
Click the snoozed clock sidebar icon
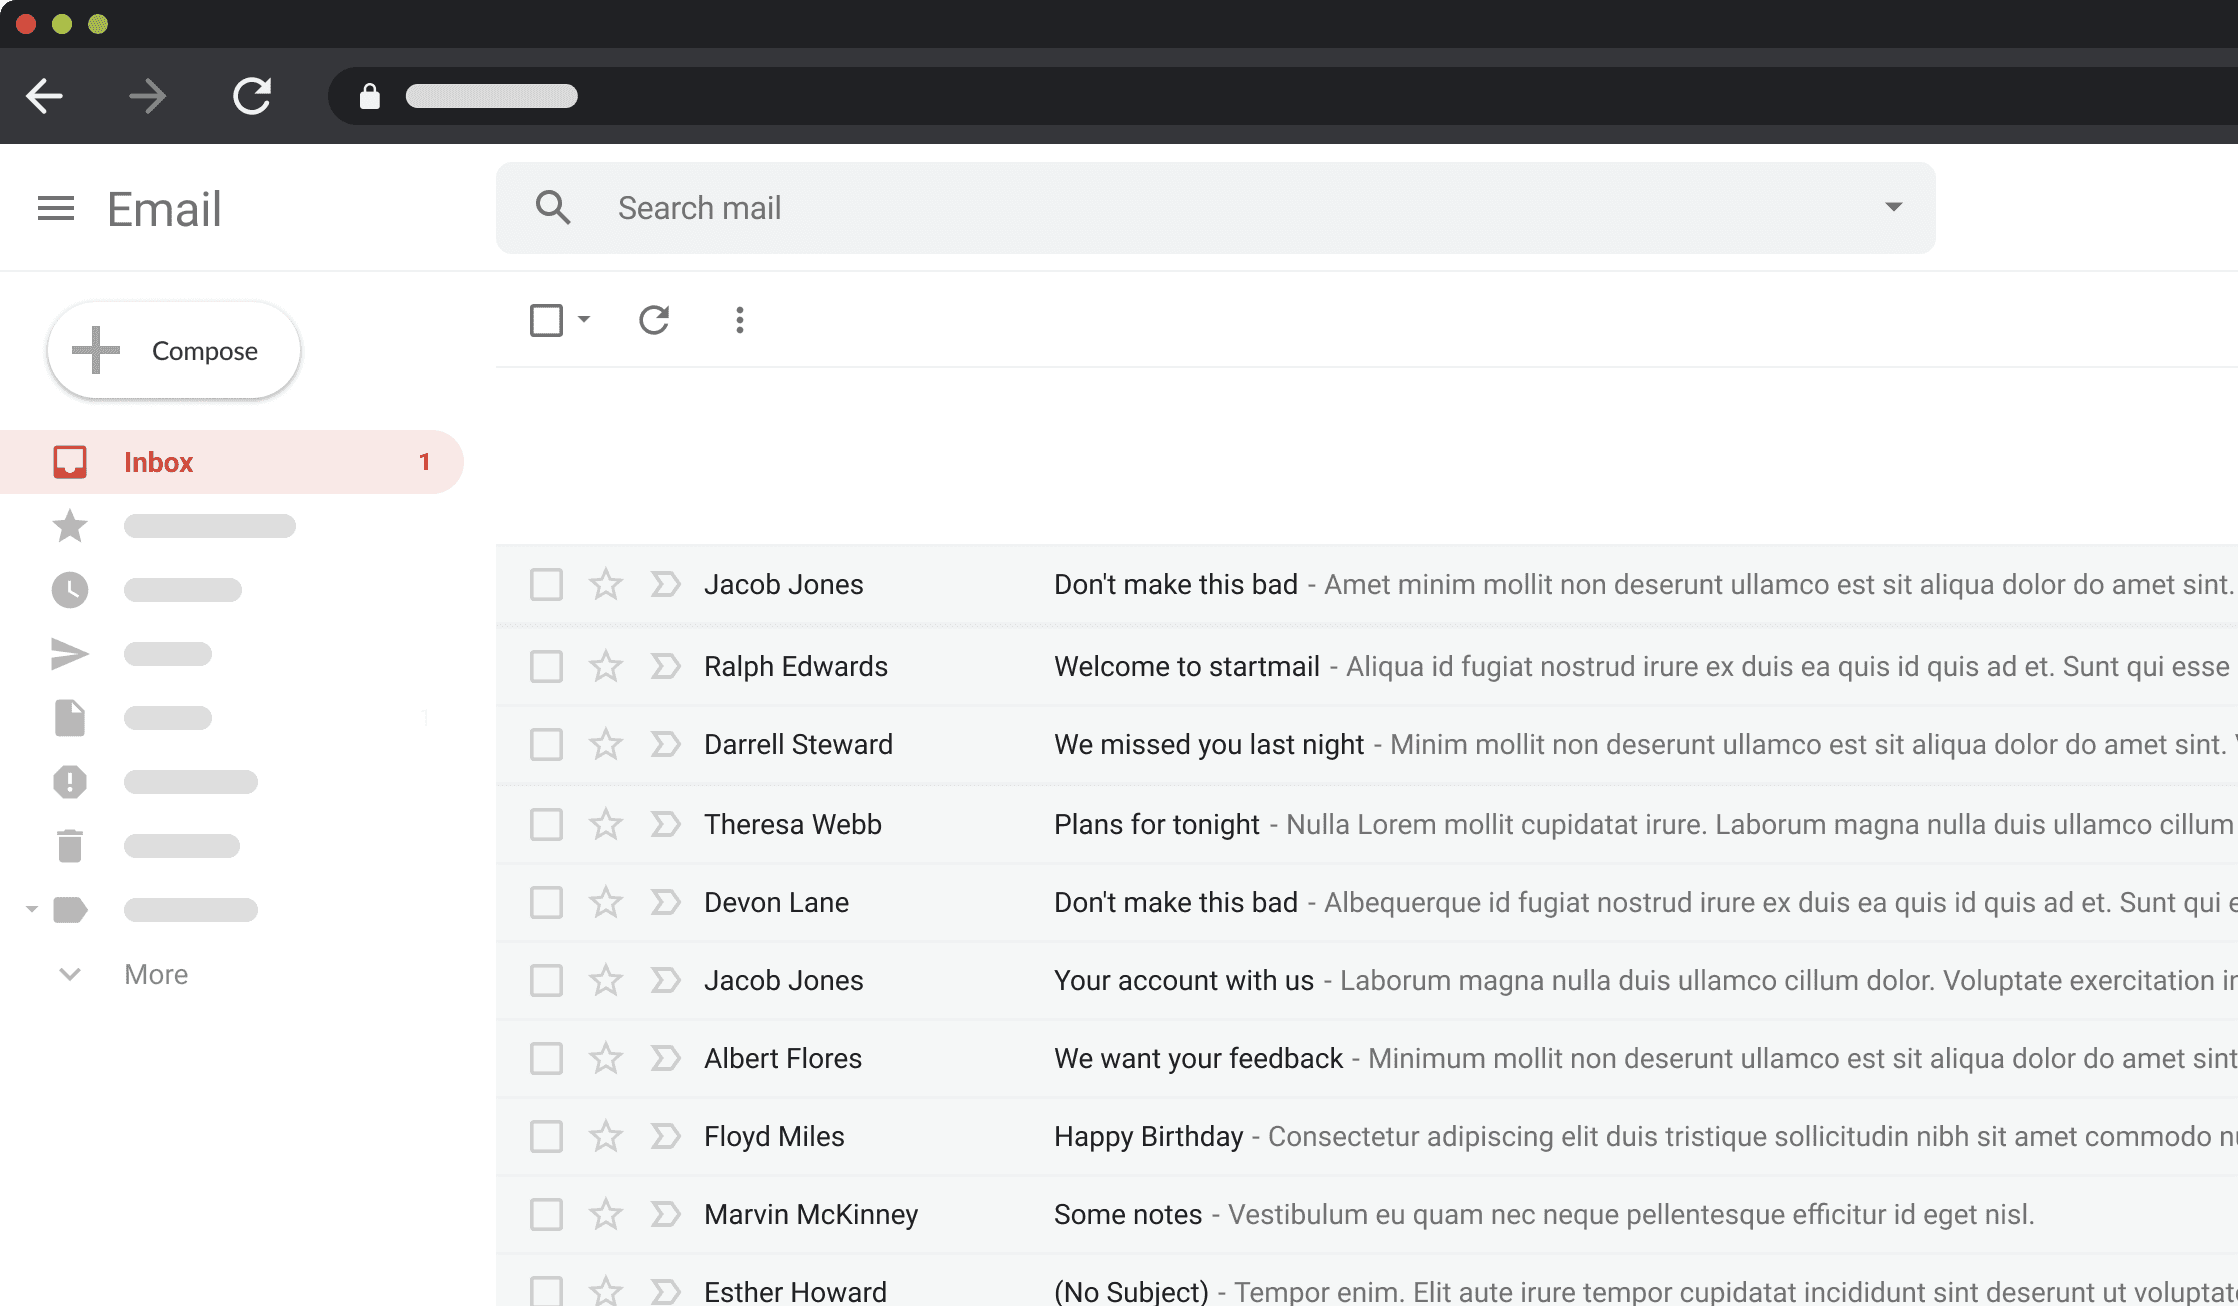(70, 590)
